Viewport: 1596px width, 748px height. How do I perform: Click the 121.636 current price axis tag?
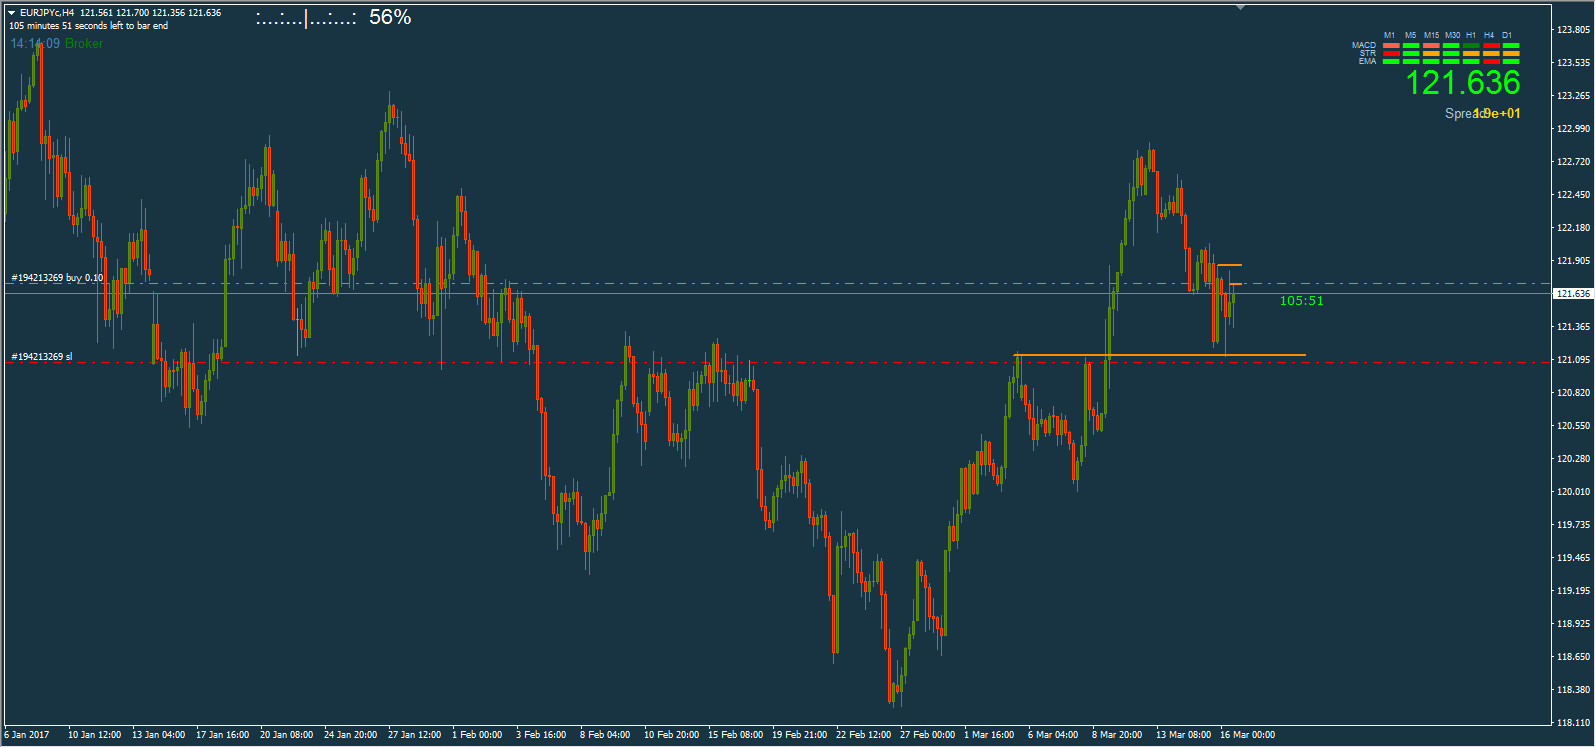1573,294
